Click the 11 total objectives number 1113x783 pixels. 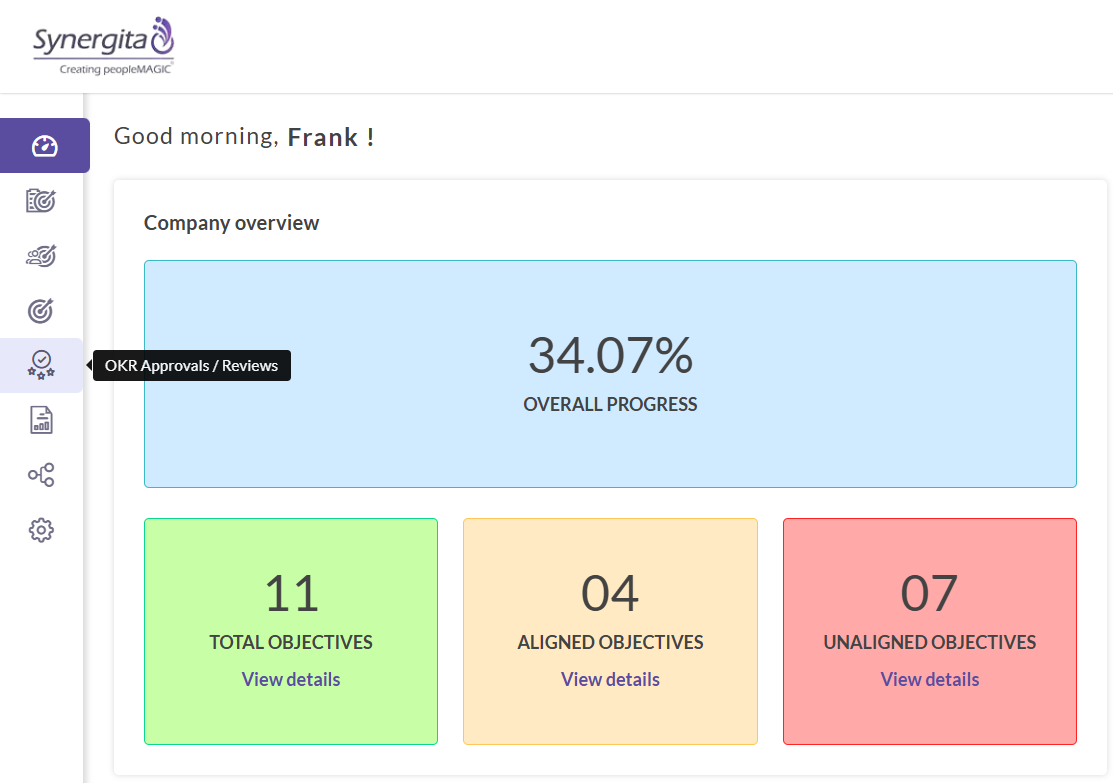pos(291,593)
